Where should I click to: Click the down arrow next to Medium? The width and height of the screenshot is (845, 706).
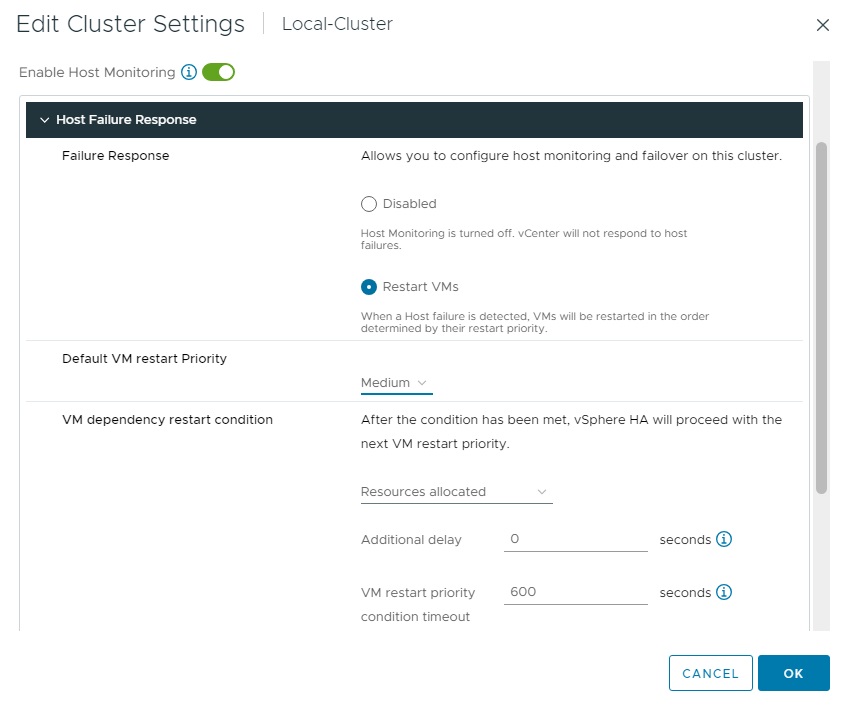click(x=422, y=383)
